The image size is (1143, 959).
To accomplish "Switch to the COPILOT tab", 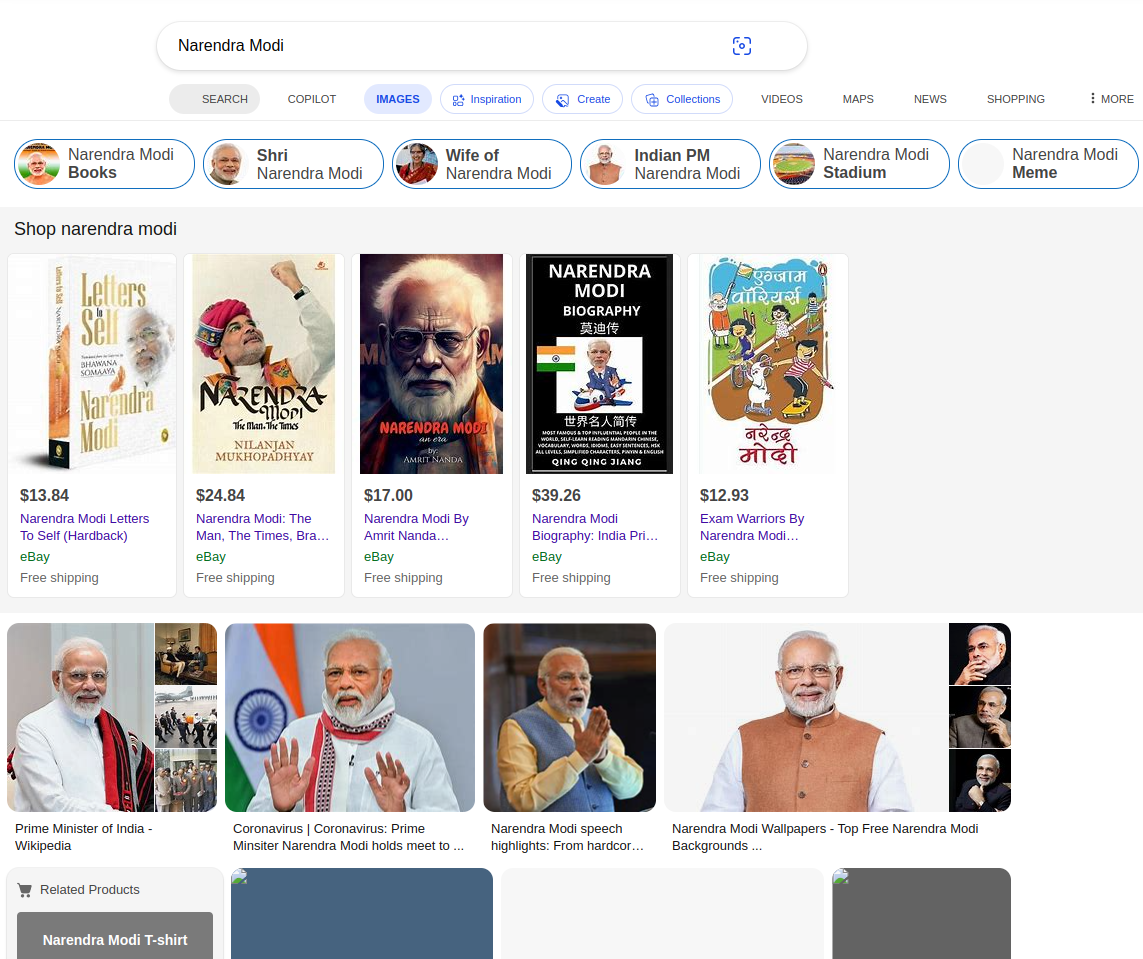I will pos(311,99).
